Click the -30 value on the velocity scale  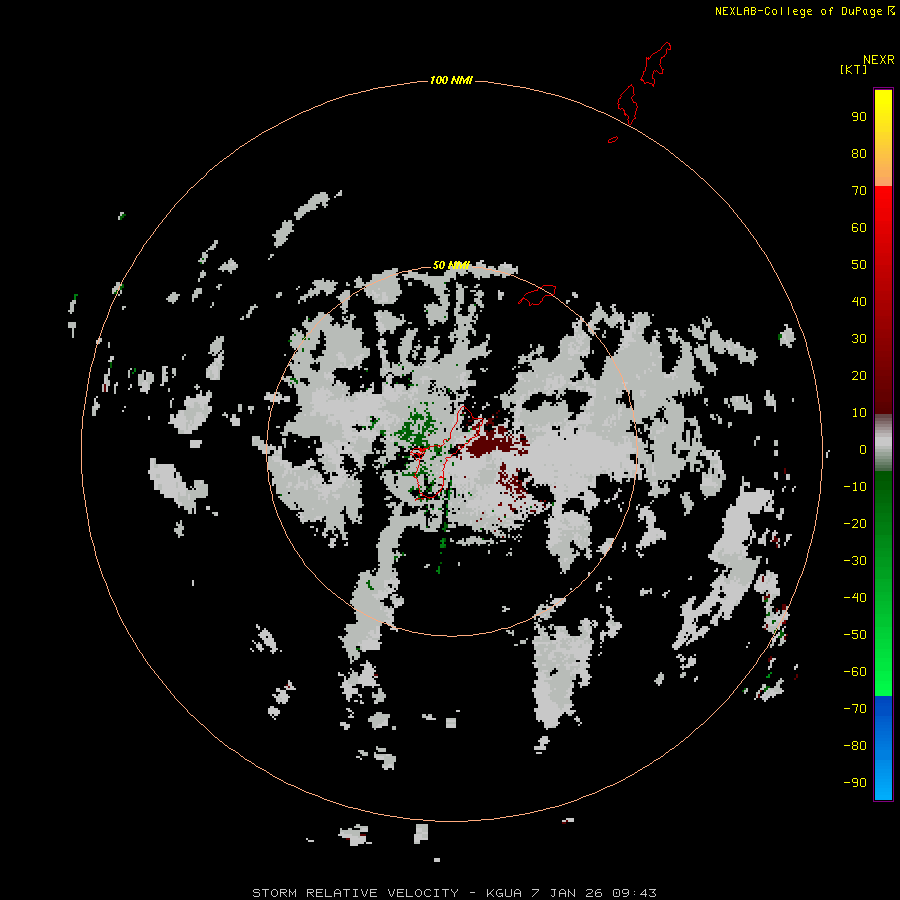(x=855, y=561)
